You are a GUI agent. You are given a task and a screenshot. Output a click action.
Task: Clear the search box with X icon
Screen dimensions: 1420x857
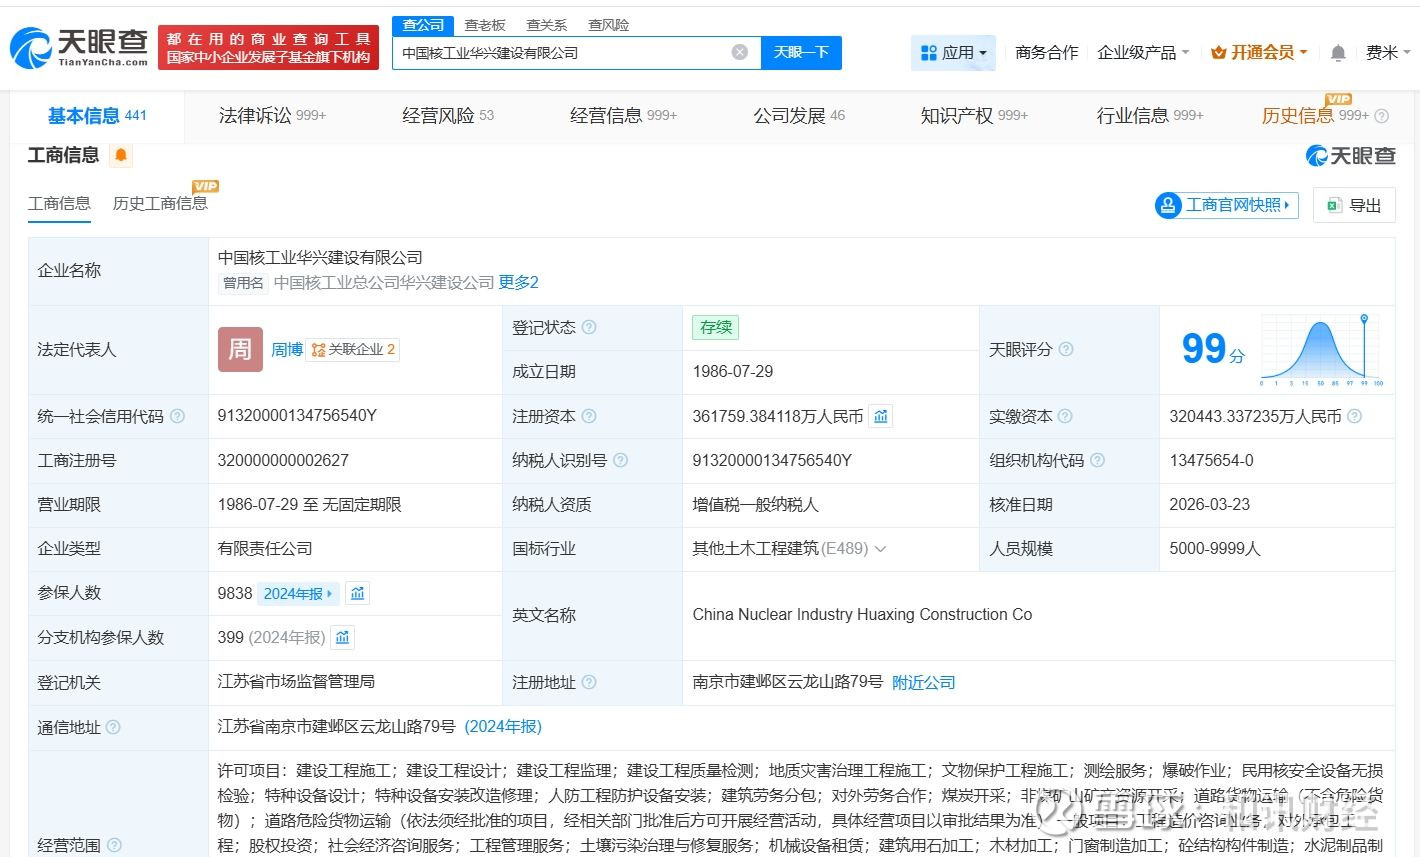click(740, 52)
